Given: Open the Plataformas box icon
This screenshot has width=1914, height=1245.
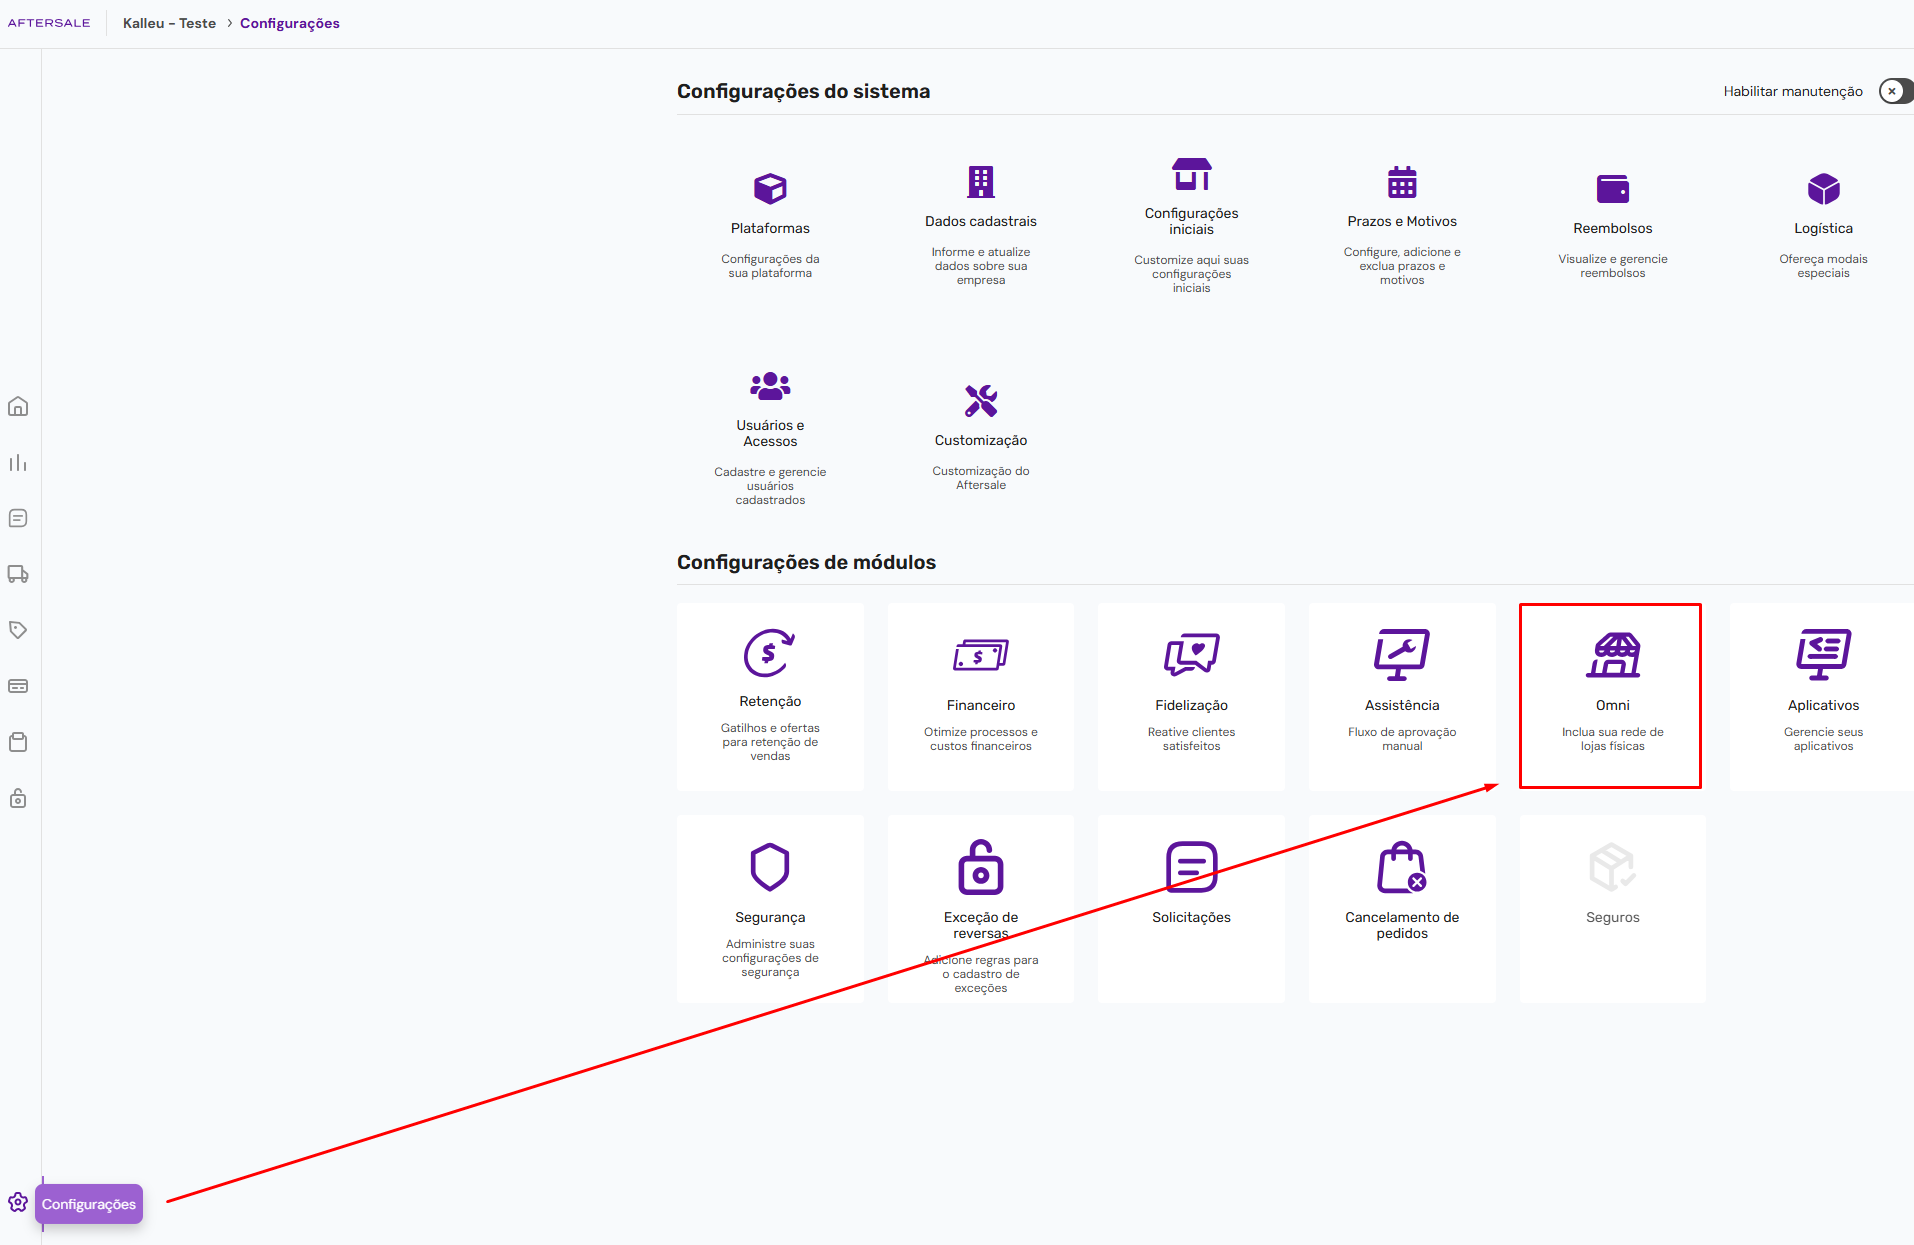Looking at the screenshot, I should (x=770, y=188).
